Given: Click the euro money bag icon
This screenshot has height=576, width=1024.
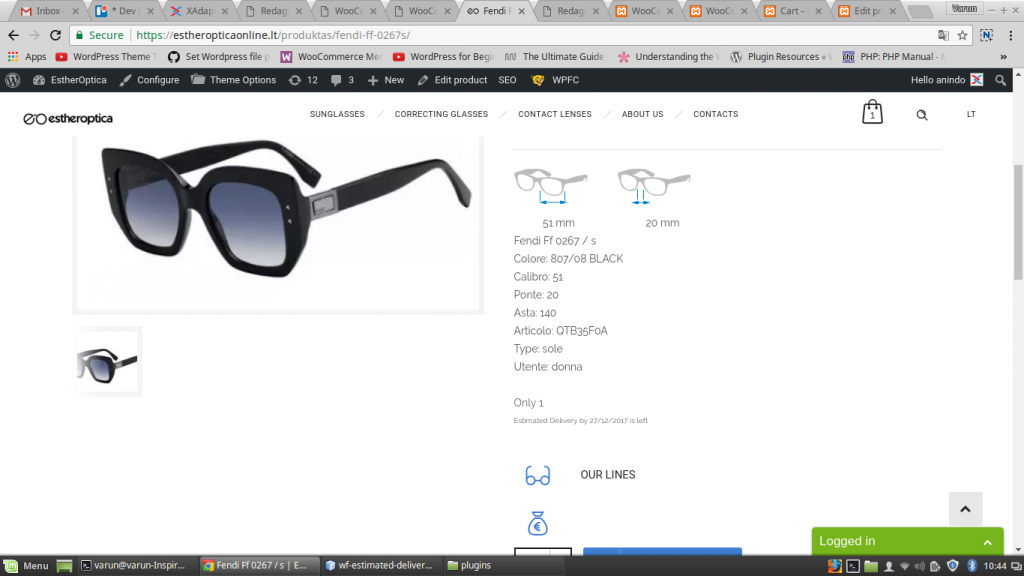Looking at the screenshot, I should [x=537, y=523].
